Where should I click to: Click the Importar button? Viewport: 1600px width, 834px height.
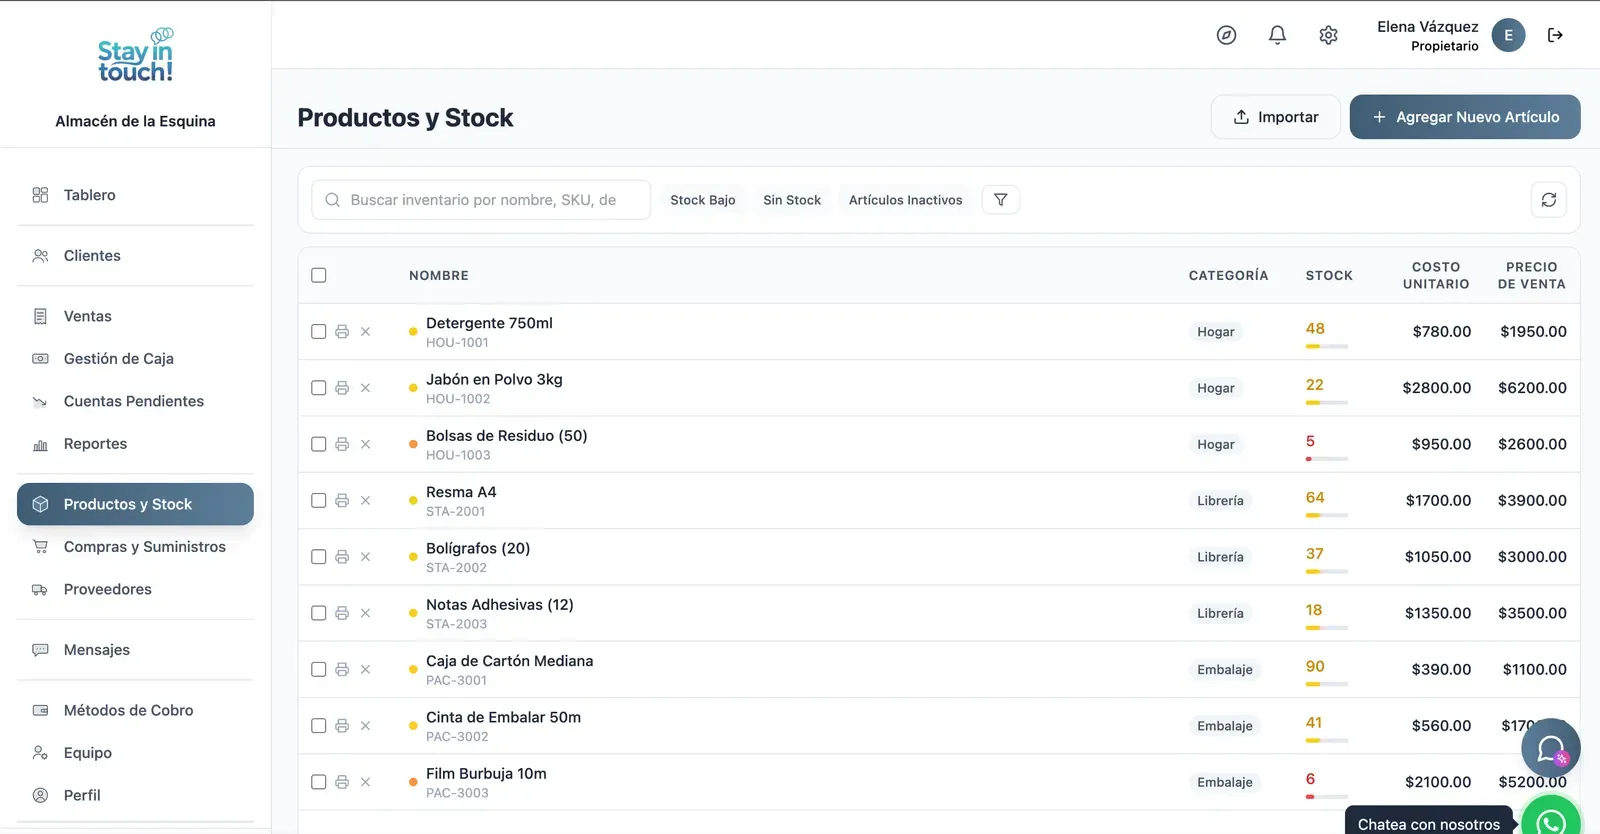(1276, 117)
